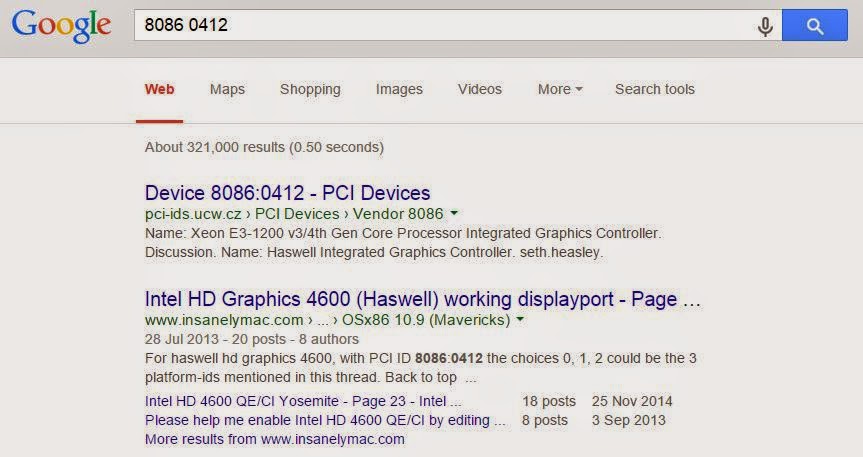Activate voice search microphone icon

tap(765, 26)
